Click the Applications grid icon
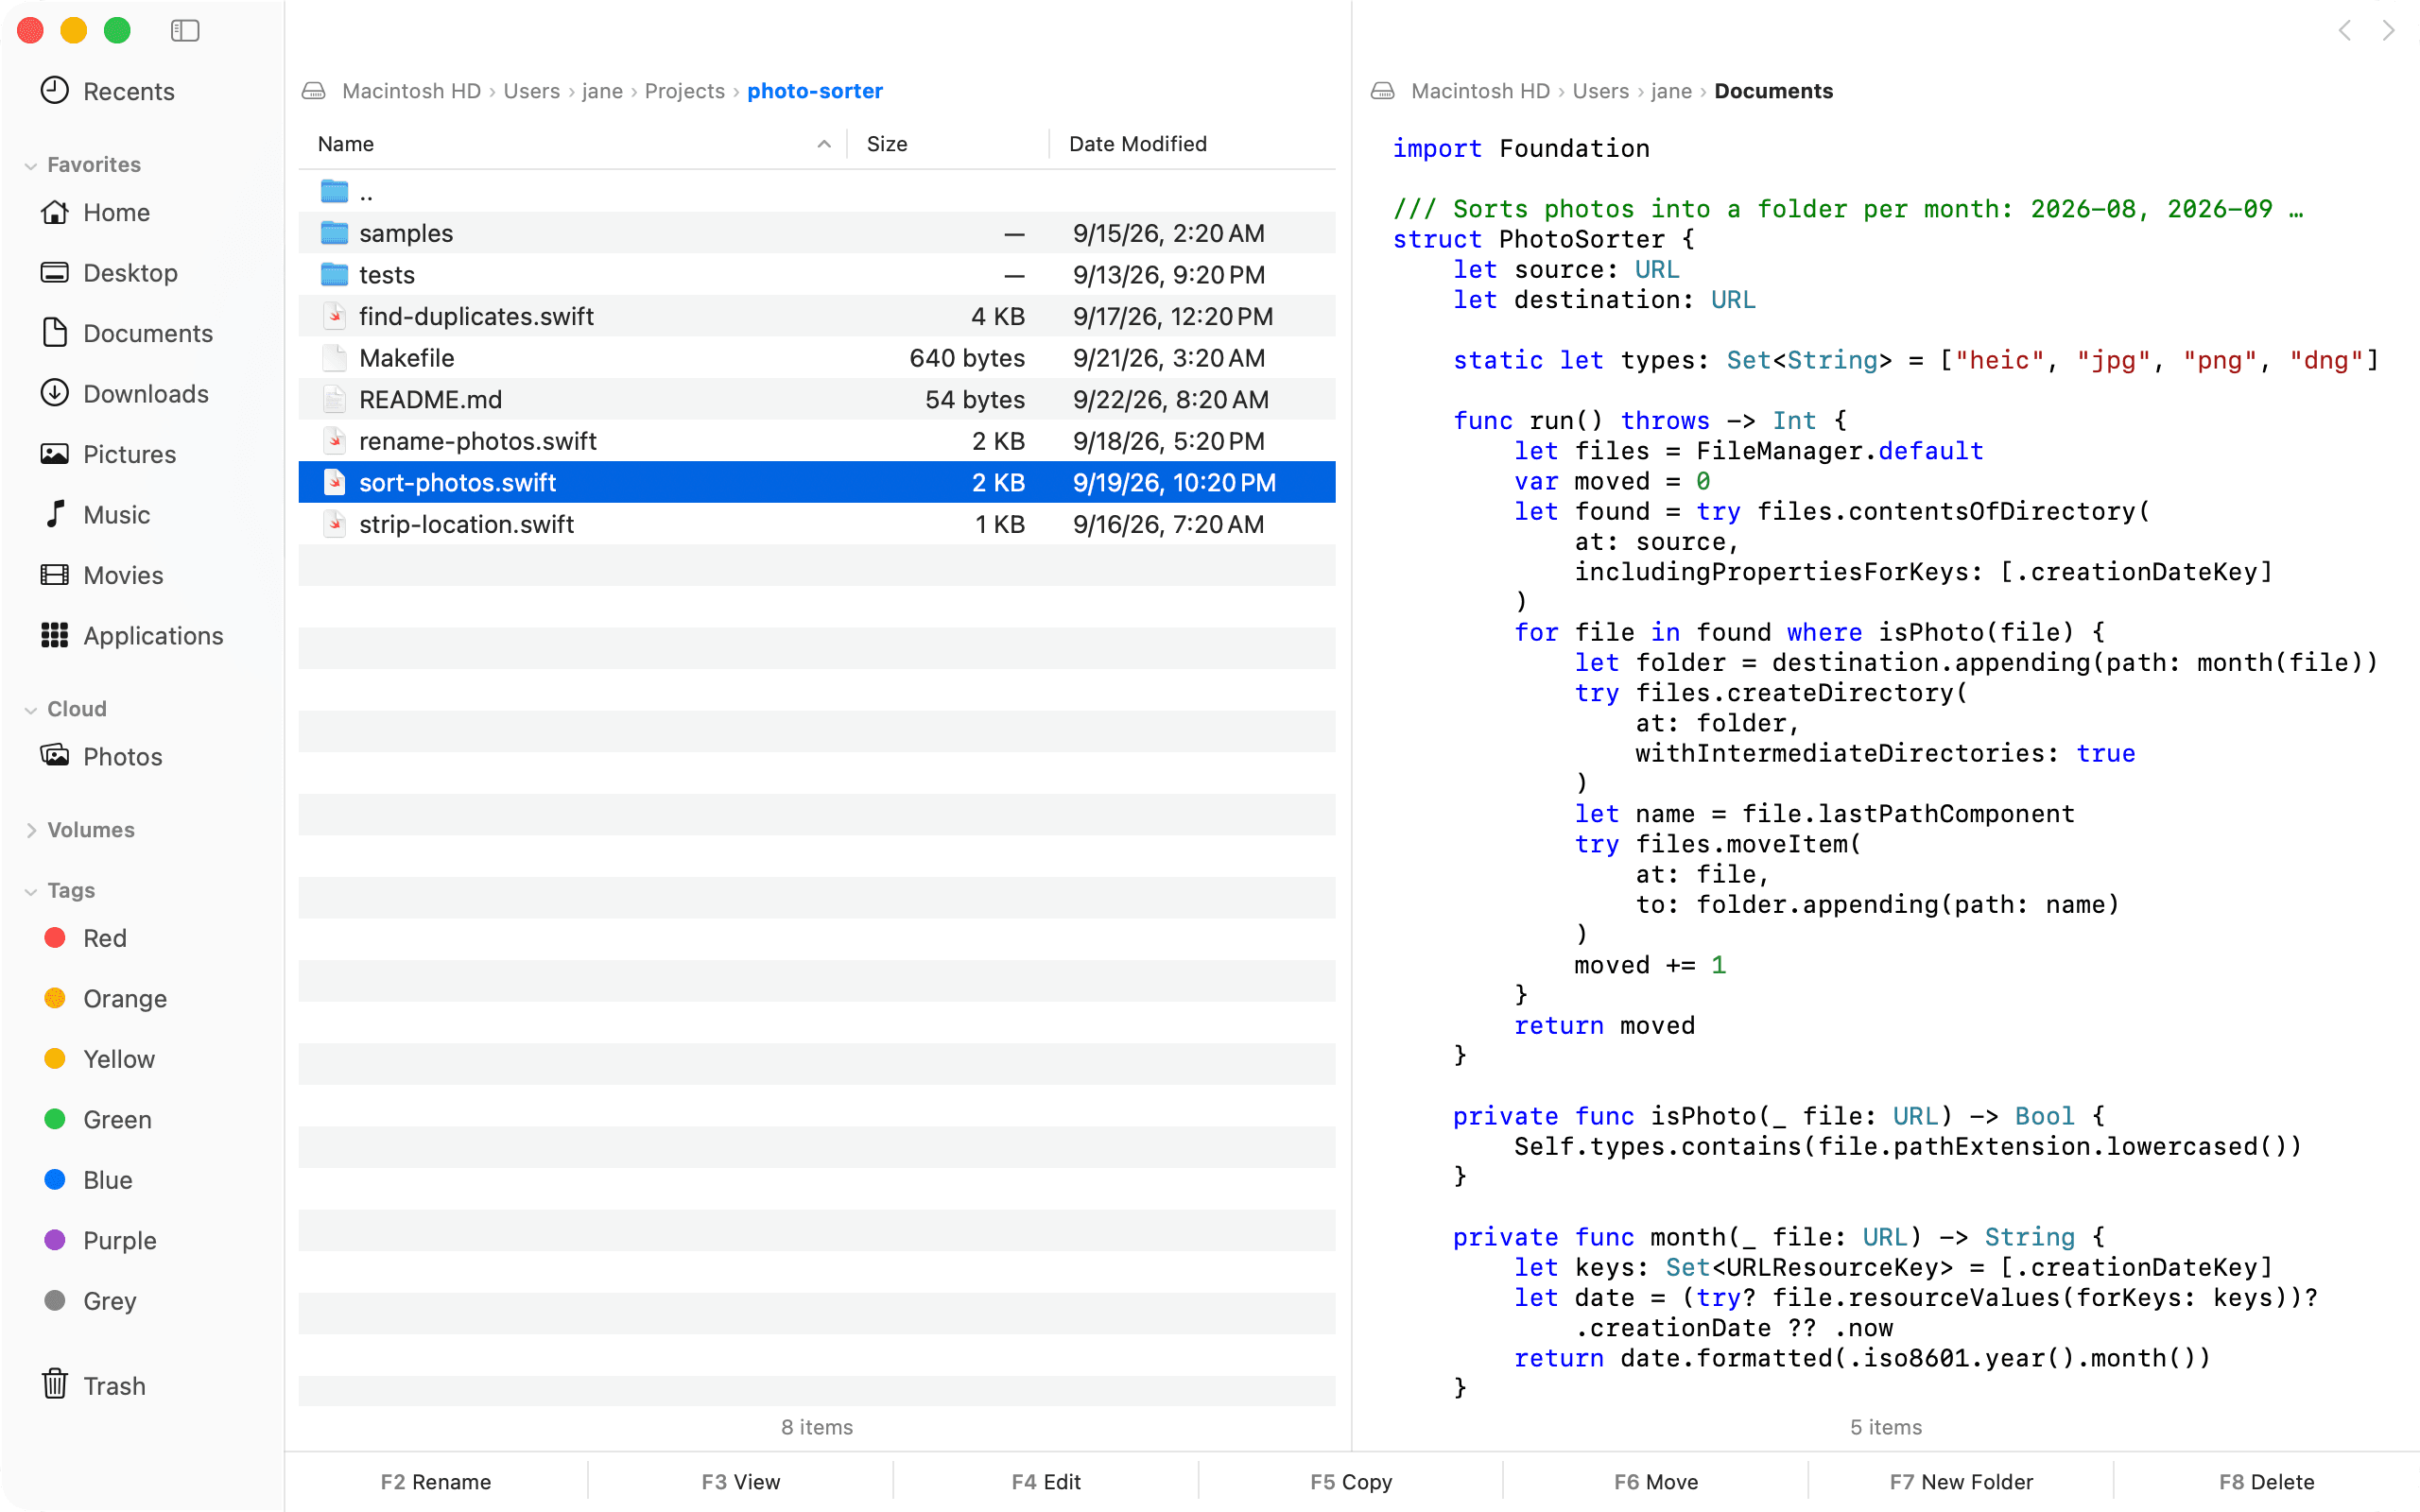The width and height of the screenshot is (2420, 1512). coord(55,635)
